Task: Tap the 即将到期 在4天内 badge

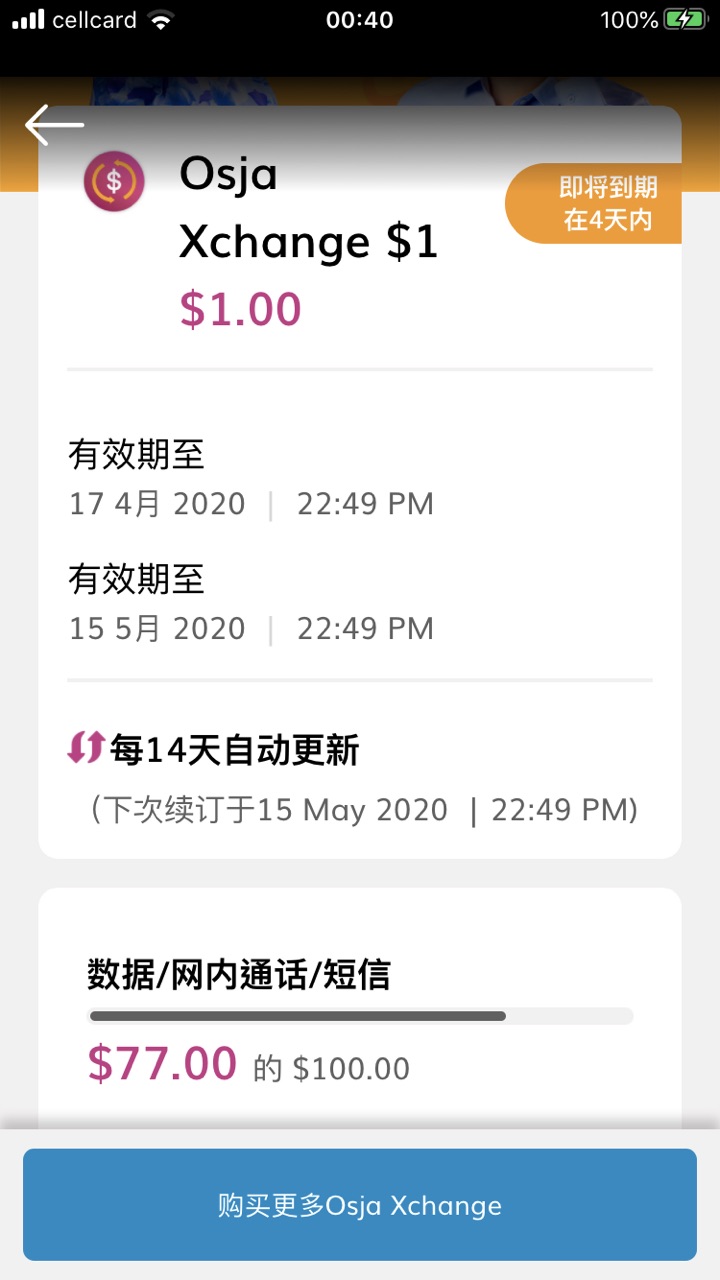Action: pyautogui.click(x=594, y=204)
